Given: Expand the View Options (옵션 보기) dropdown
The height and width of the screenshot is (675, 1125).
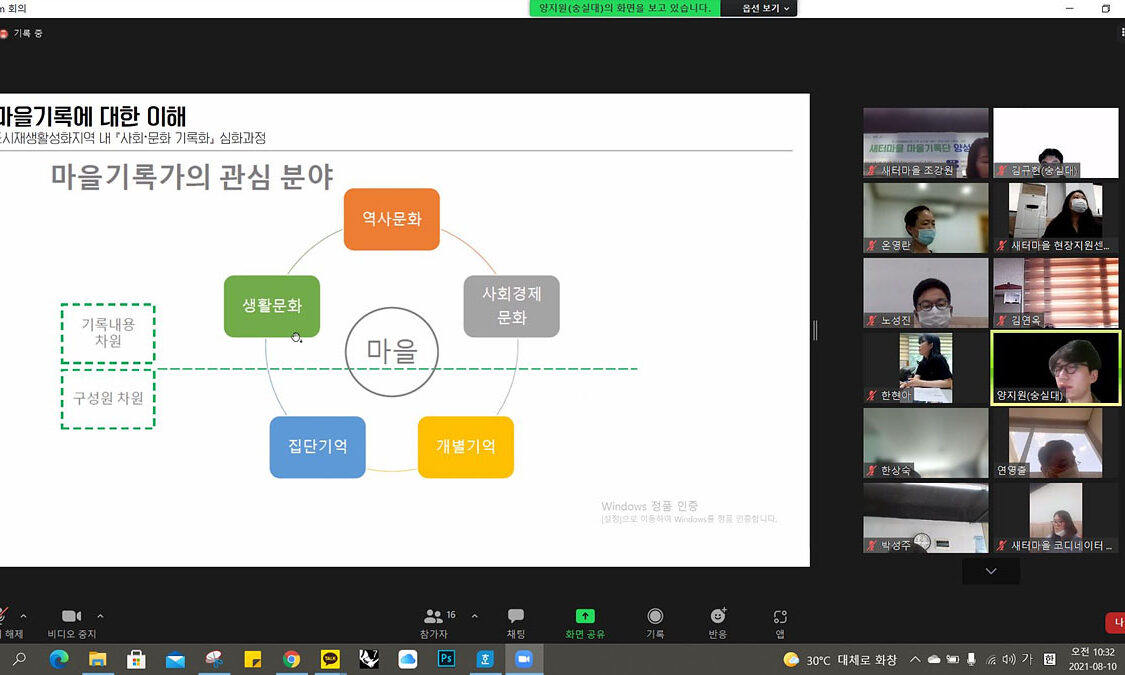Looking at the screenshot, I should click(765, 8).
